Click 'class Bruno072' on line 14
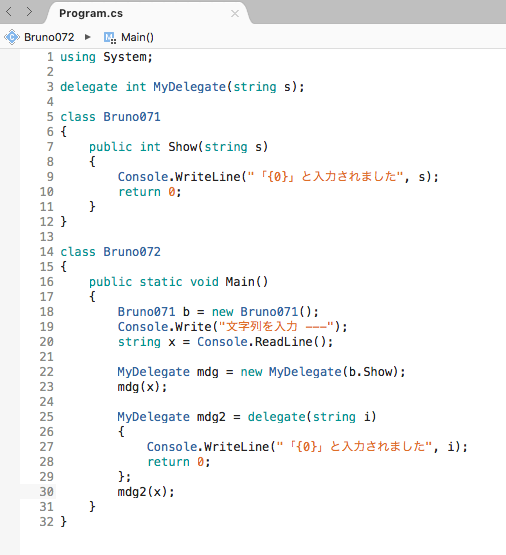 [x=110, y=252]
